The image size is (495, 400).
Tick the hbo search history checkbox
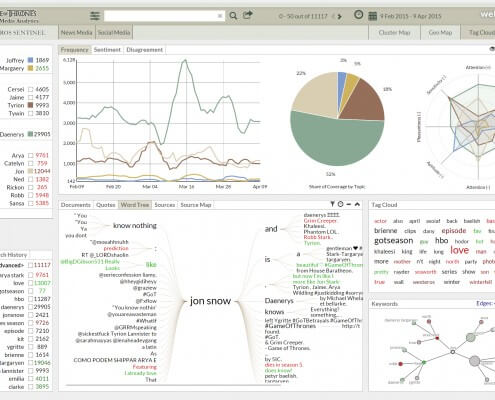point(31,299)
